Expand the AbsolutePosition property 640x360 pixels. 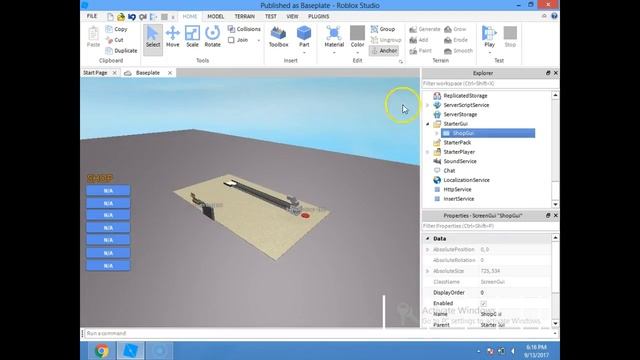click(x=427, y=249)
